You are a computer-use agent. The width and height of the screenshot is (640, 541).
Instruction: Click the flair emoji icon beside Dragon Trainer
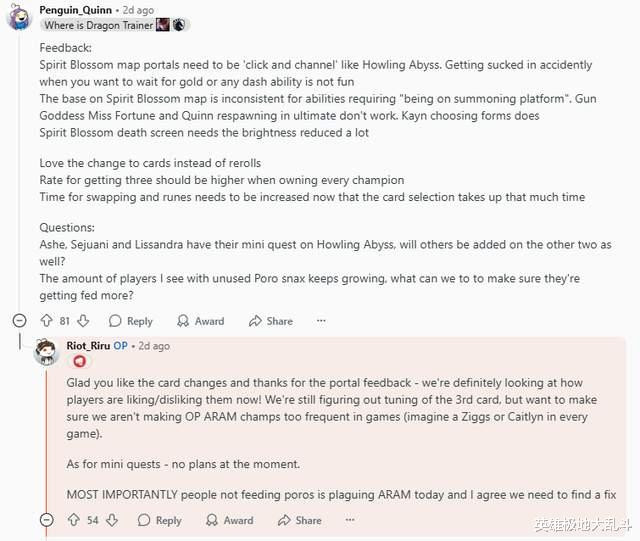(162, 25)
